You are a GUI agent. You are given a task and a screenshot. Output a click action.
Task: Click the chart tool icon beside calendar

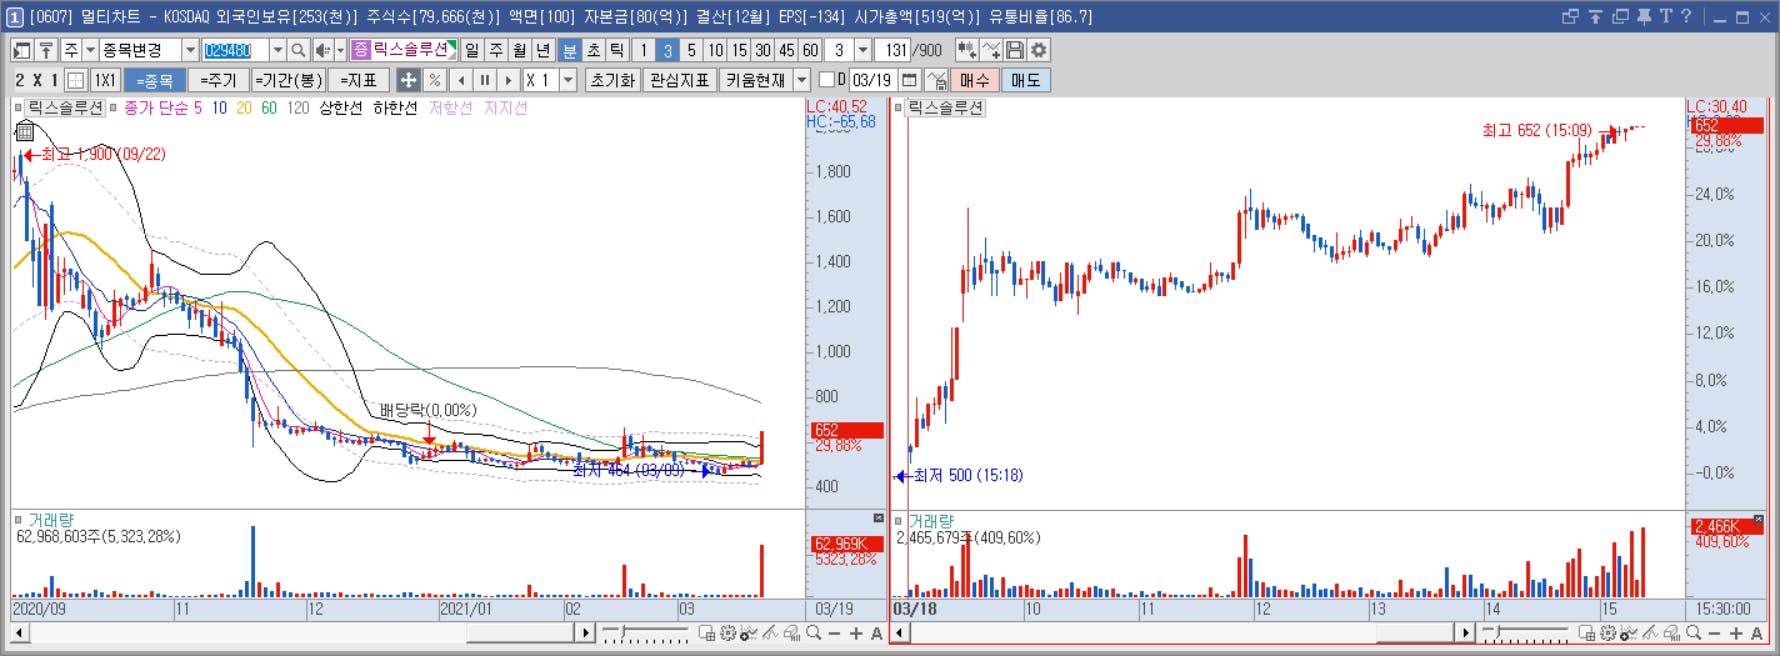pos(936,80)
